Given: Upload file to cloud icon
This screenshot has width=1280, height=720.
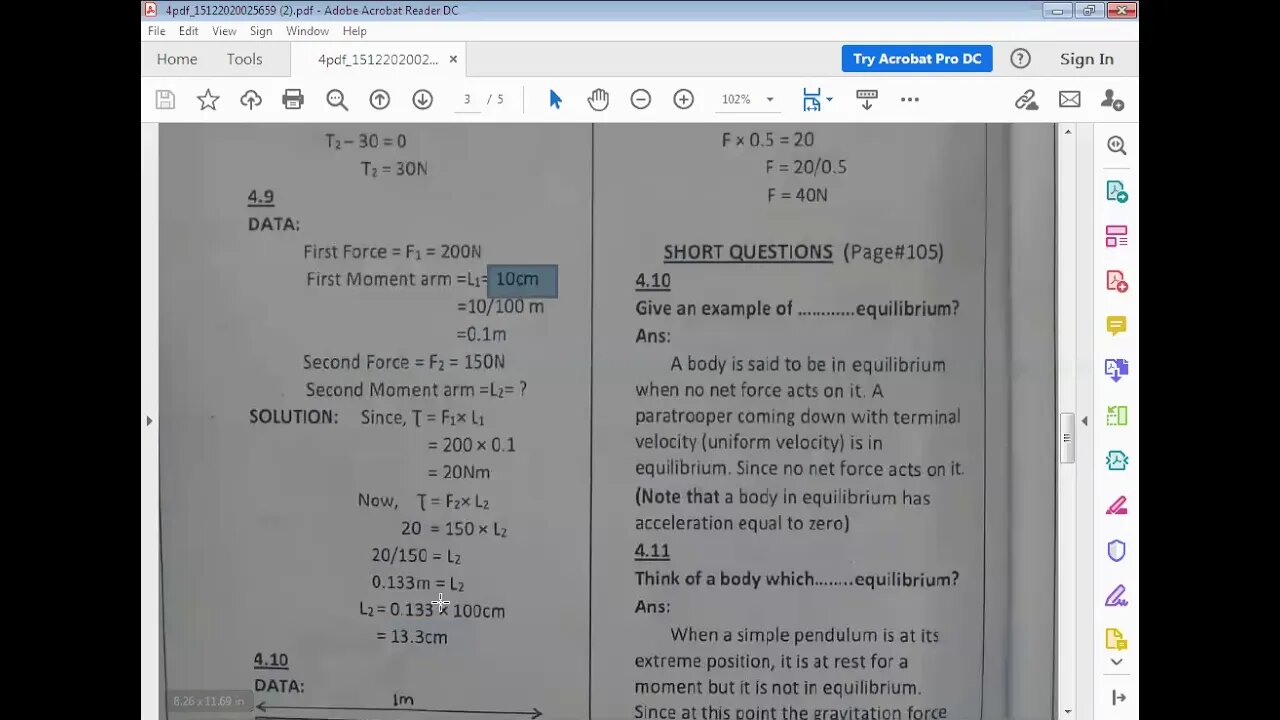Looking at the screenshot, I should point(250,99).
